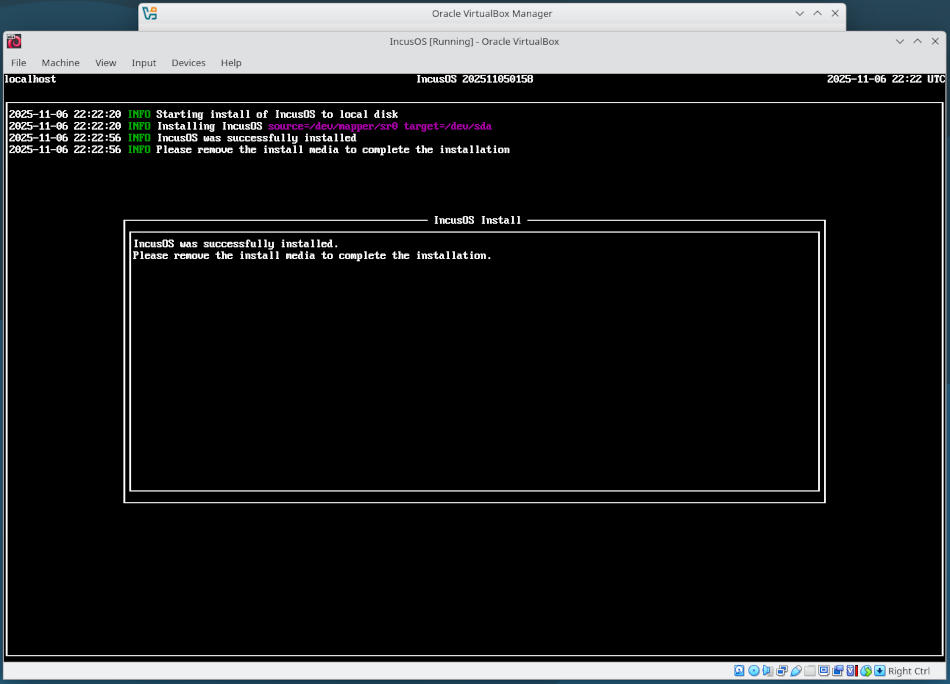Click the hard disk activity status icon
This screenshot has width=950, height=684.
tap(739, 670)
